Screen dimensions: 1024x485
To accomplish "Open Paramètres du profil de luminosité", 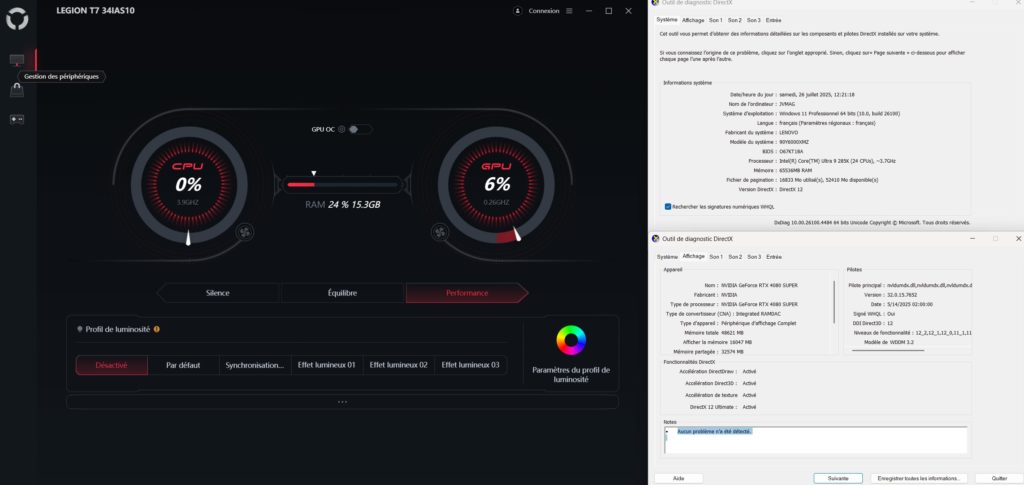I will pos(571,374).
